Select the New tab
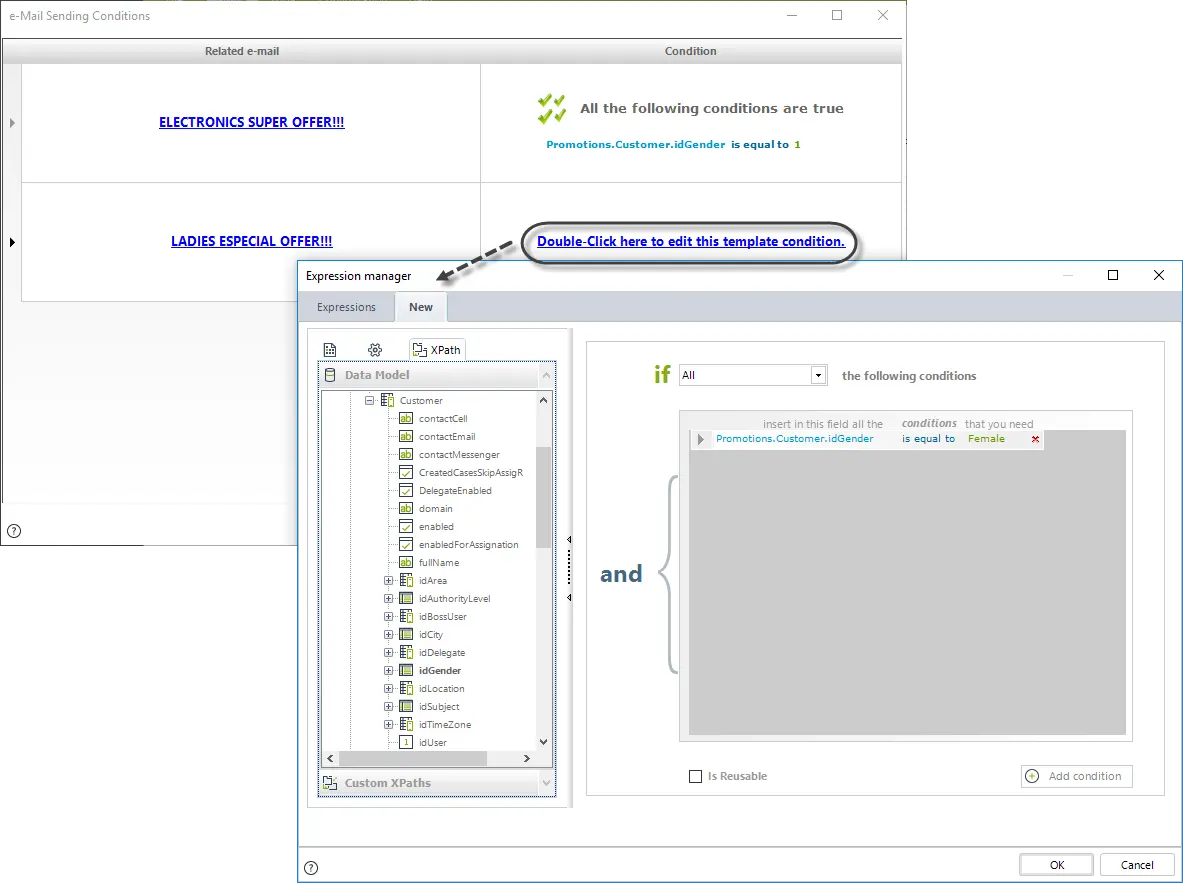1183x883 pixels. (x=421, y=307)
